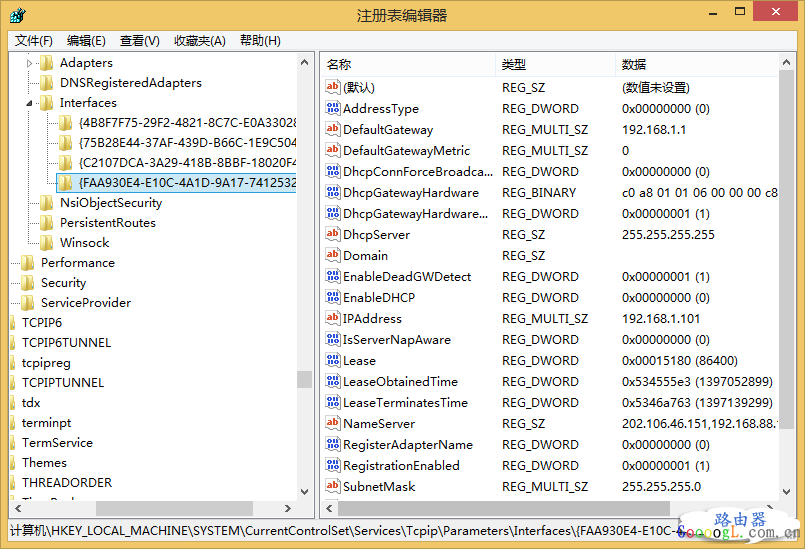Click the Registry Editor icon in title bar

point(18,15)
